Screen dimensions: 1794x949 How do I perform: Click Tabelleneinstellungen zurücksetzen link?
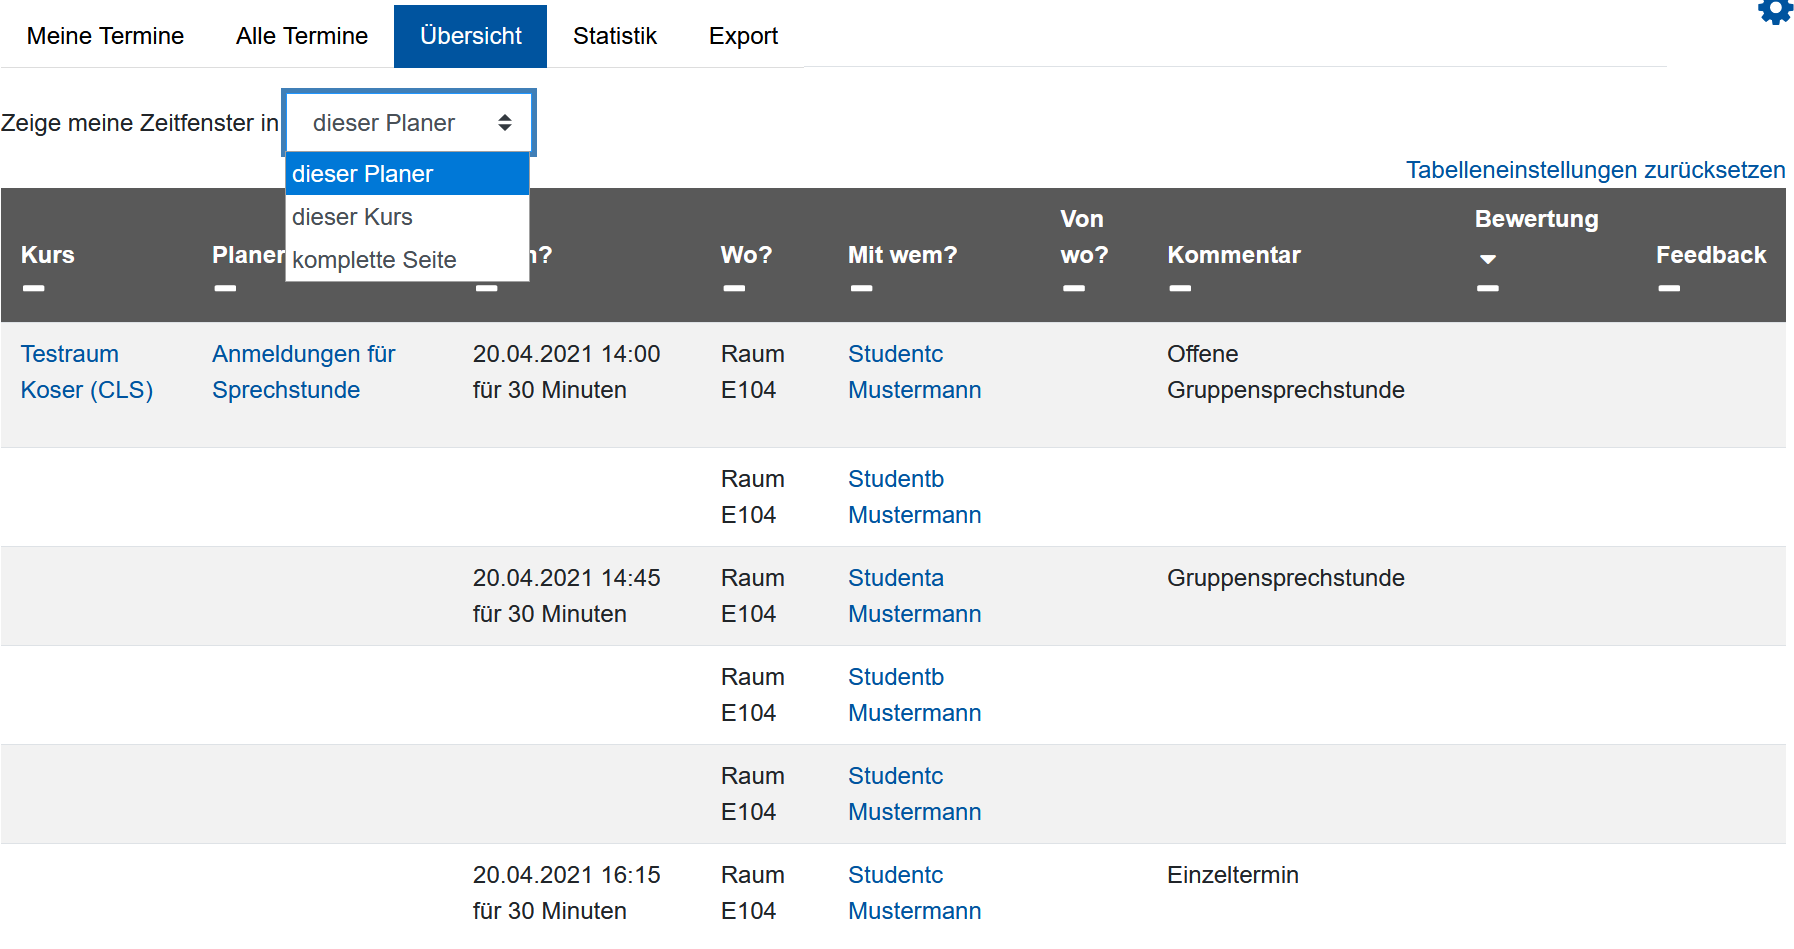coord(1595,170)
